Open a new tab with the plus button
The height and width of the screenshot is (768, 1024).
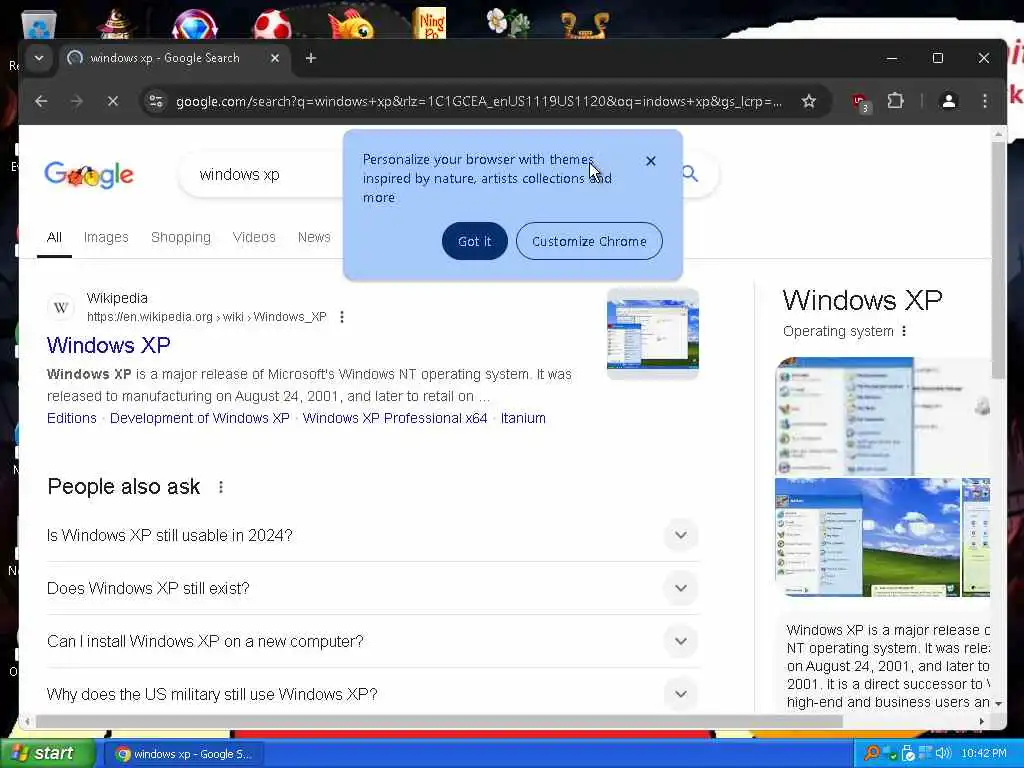click(311, 58)
